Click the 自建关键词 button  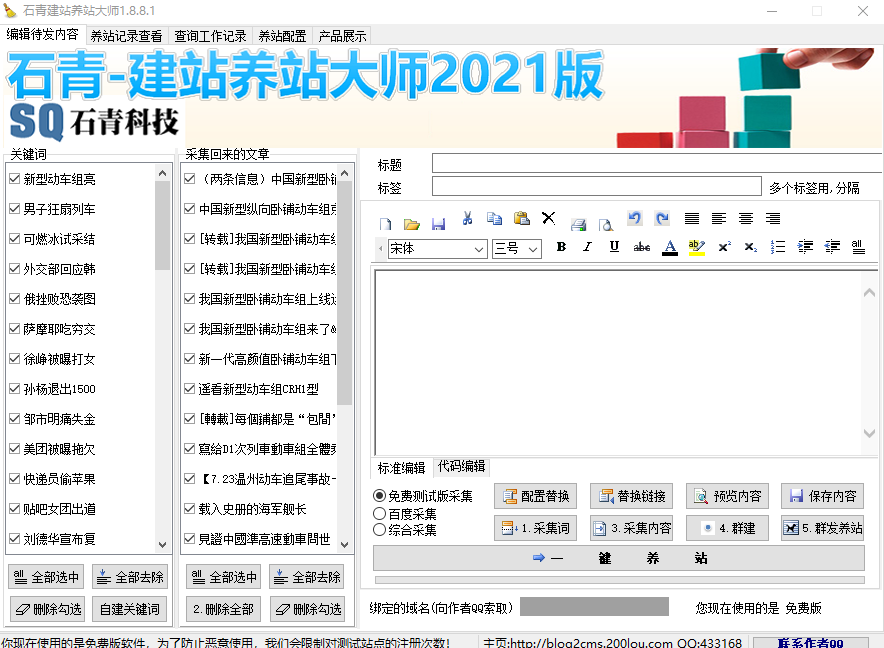coord(130,609)
